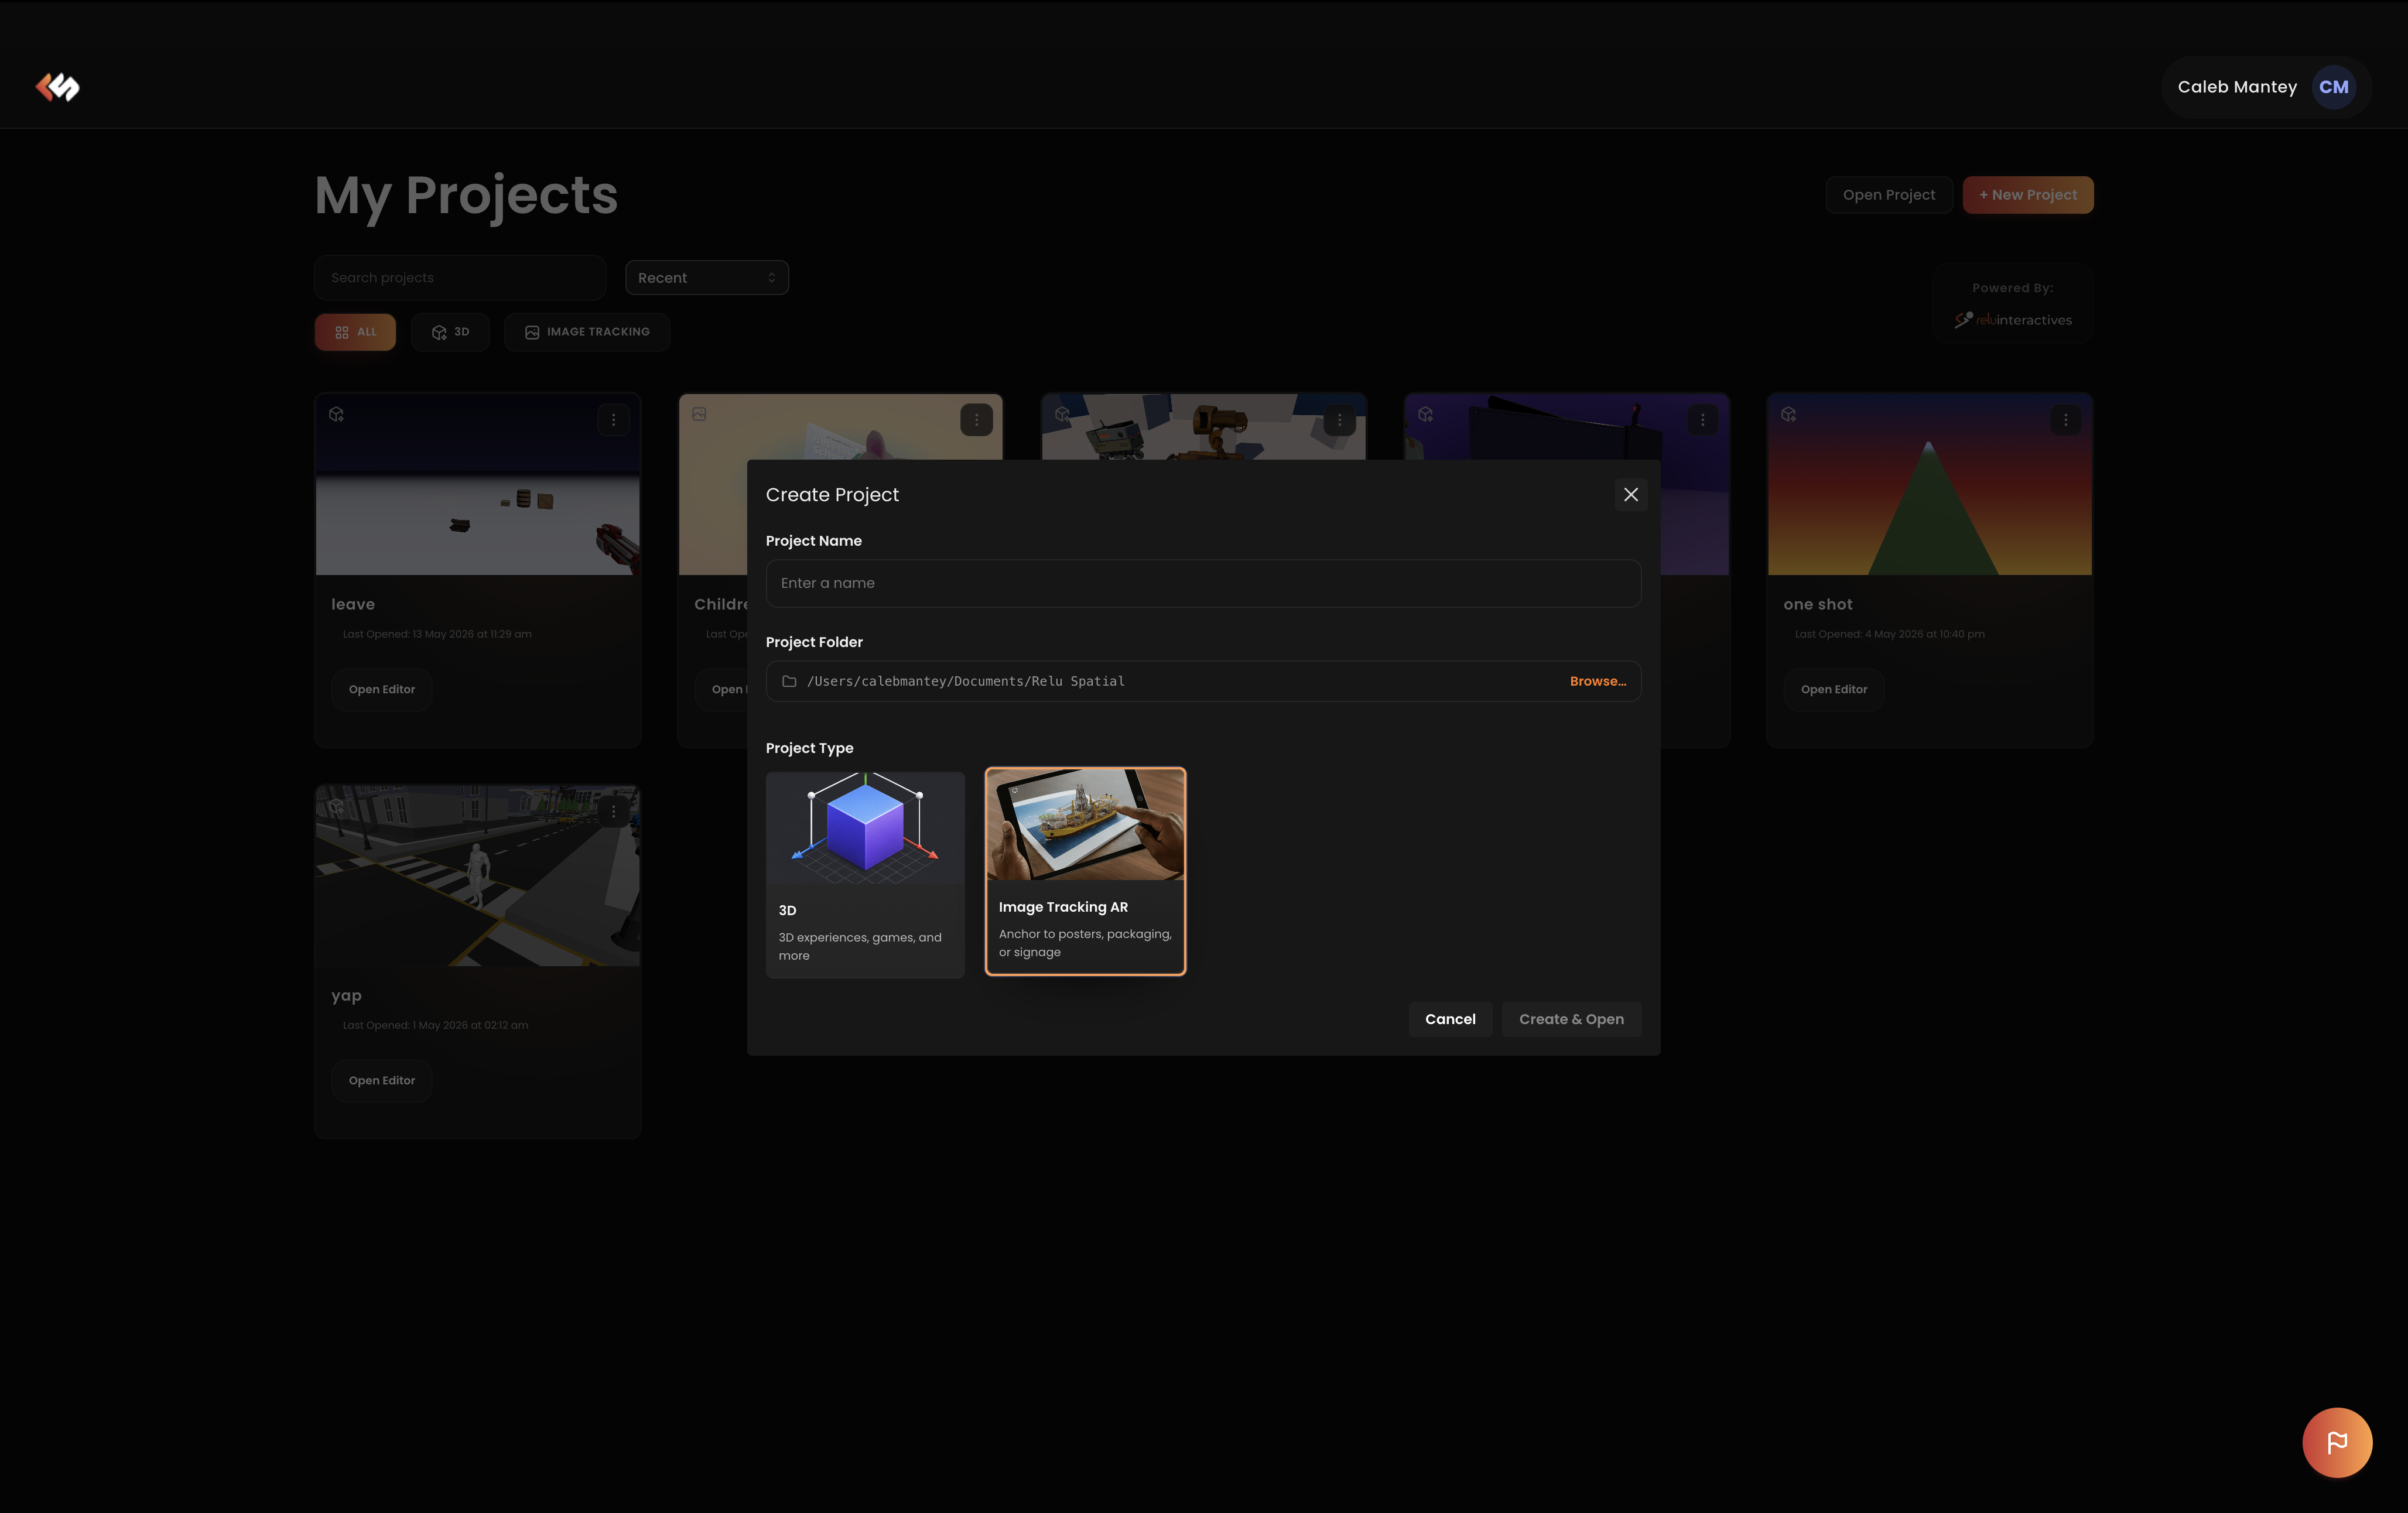
Task: Click the blue cube illustration in 3D card
Action: [x=865, y=828]
